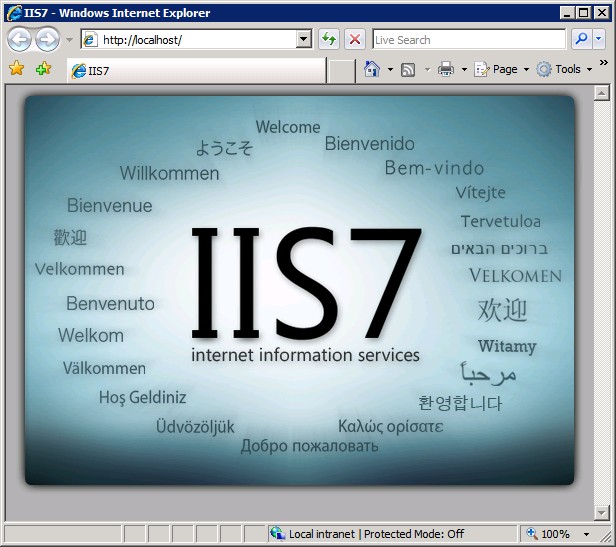Viewport: 616px width, 547px height.
Task: Expand the Print dropdown arrow
Action: [x=464, y=70]
